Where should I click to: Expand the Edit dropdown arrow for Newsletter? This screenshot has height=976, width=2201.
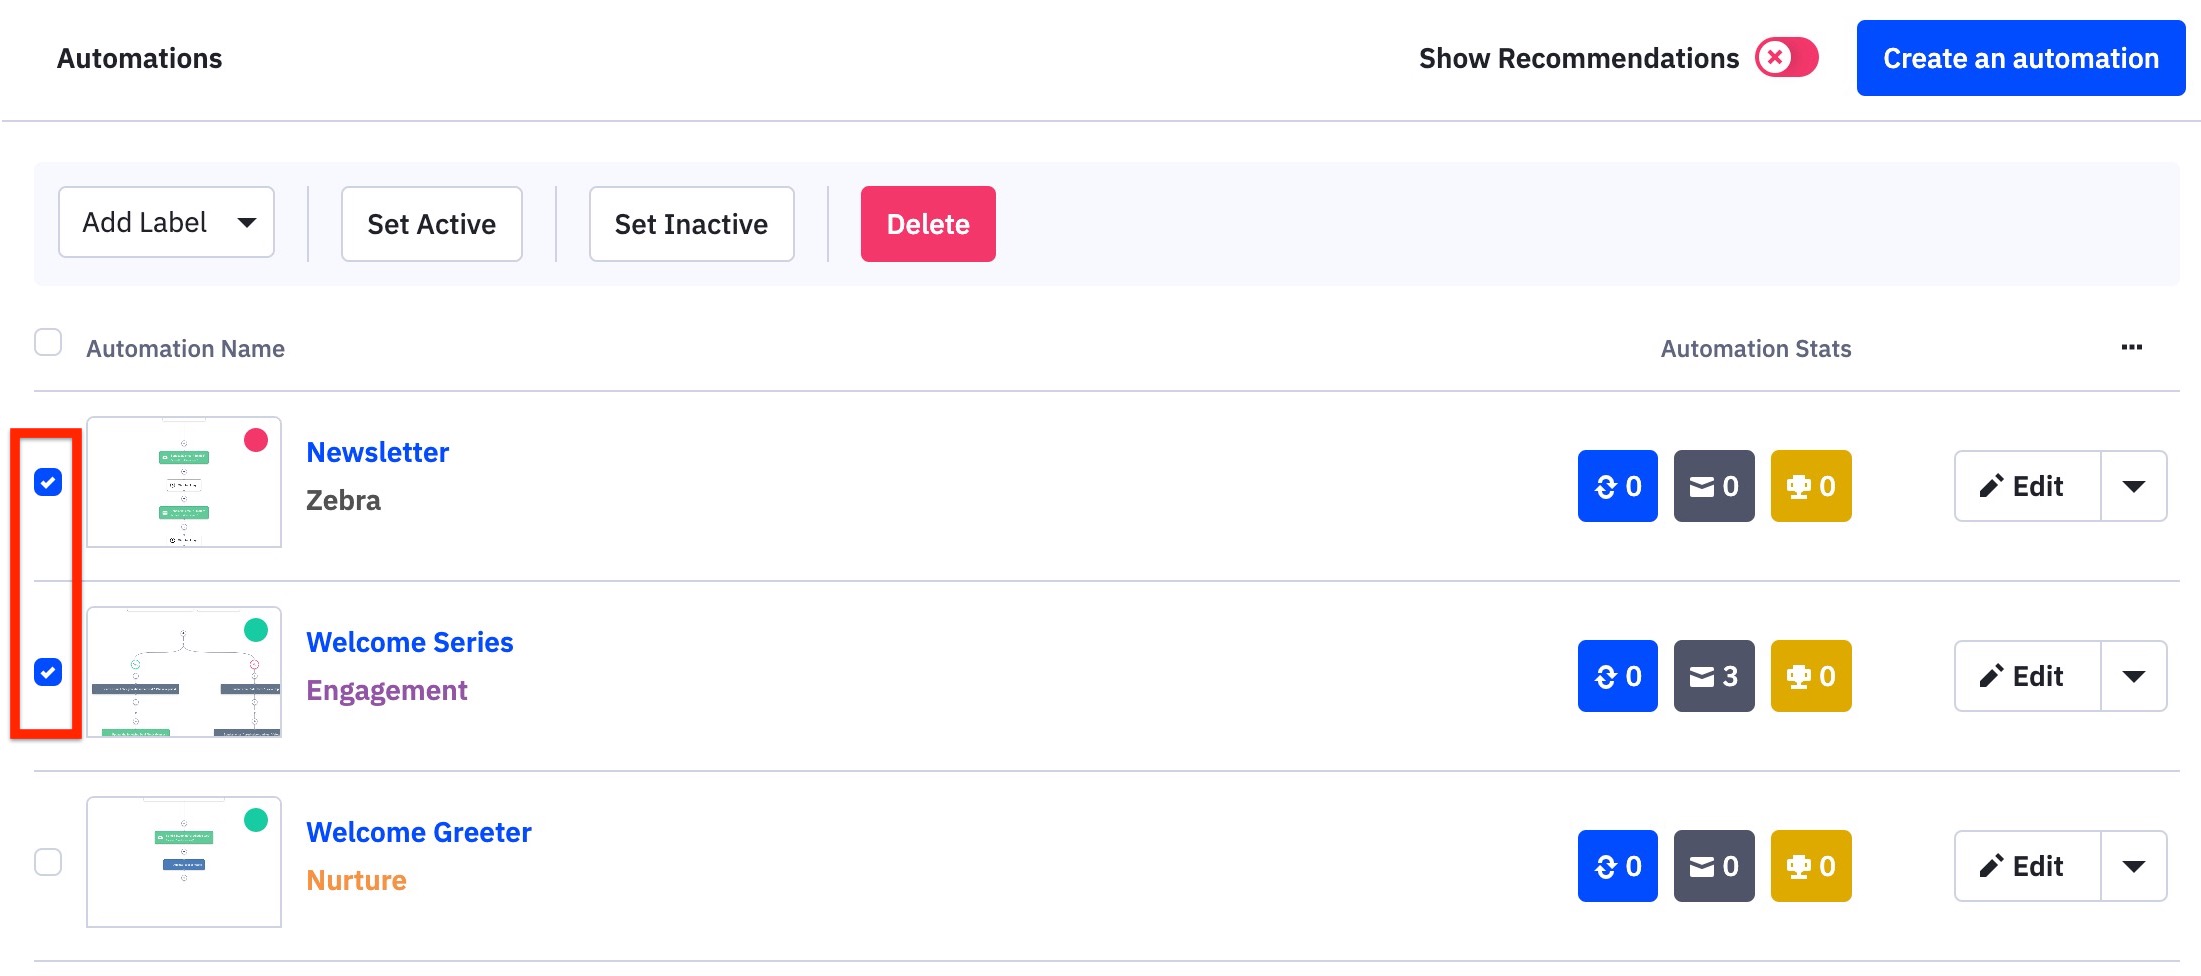coord(2135,486)
